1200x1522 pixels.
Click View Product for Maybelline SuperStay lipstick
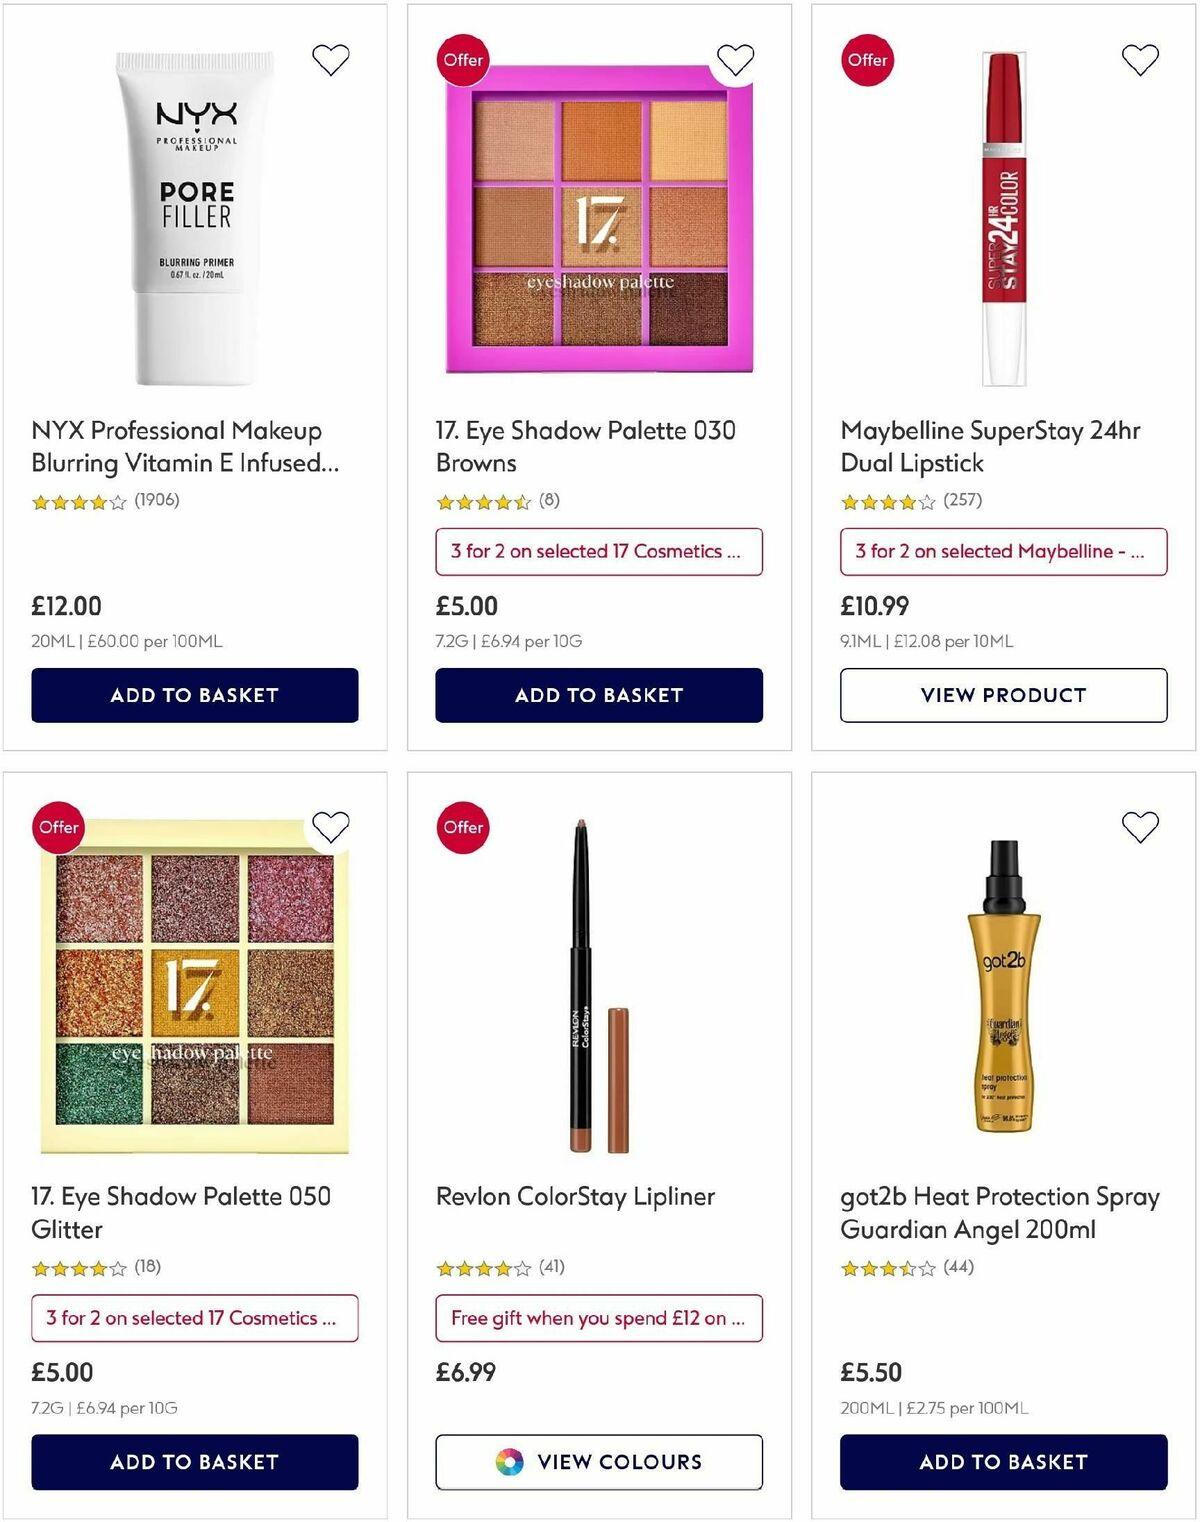(1002, 694)
